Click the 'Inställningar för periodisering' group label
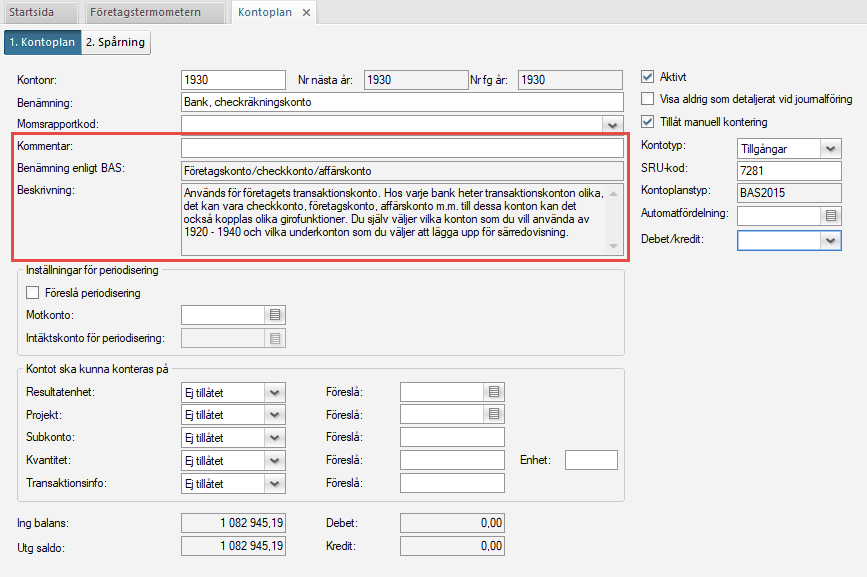Viewport: 867px width, 577px height. click(x=92, y=270)
